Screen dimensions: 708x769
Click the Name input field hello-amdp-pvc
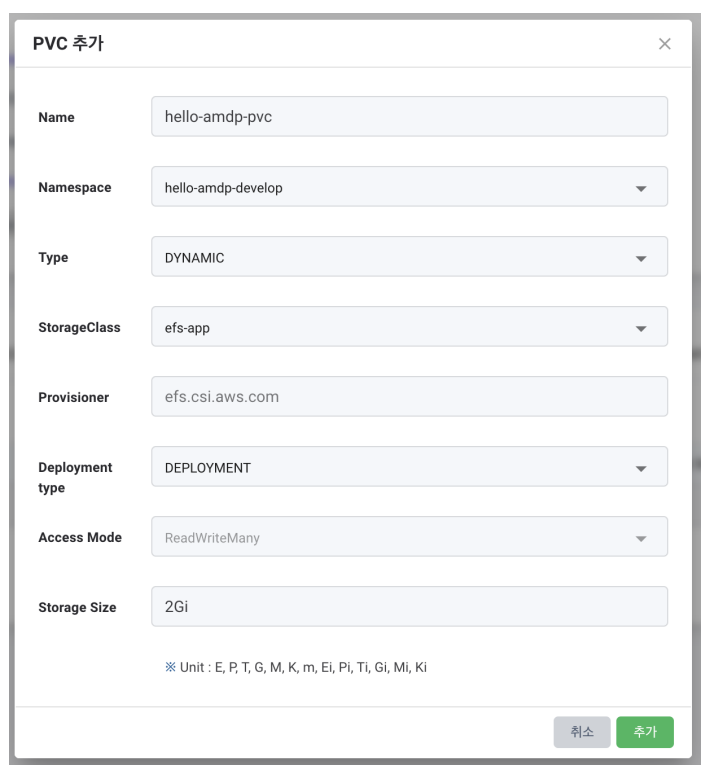pos(409,117)
